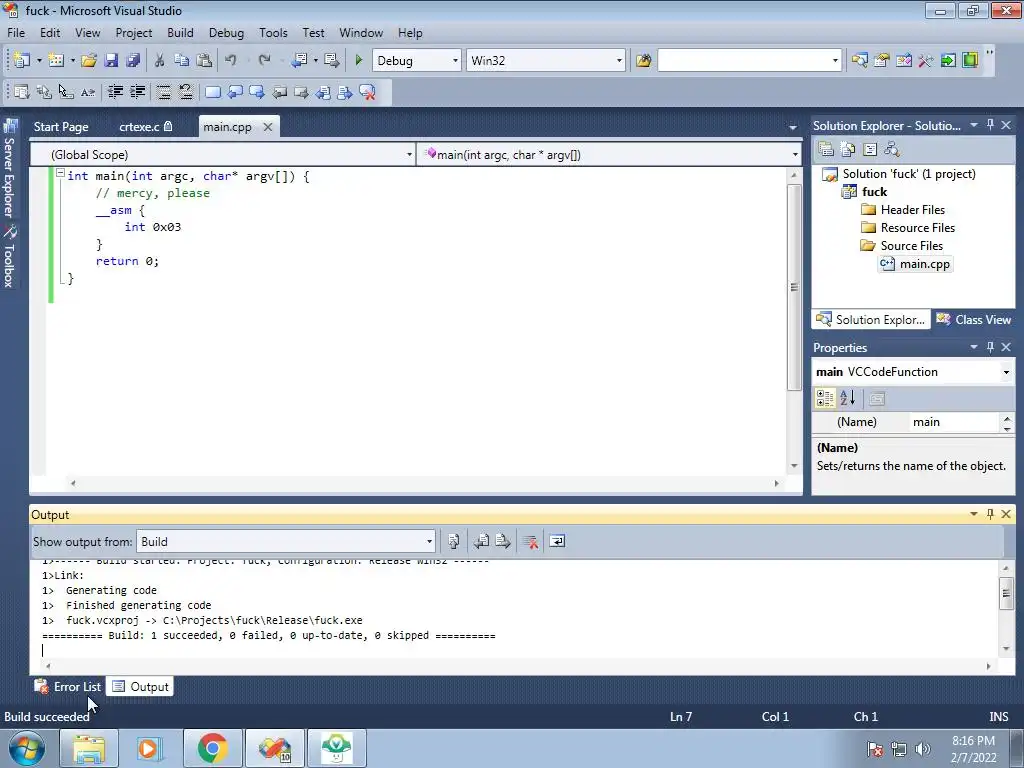Open the Toolbox hammer-and-wrench toolbar icon

point(925,61)
